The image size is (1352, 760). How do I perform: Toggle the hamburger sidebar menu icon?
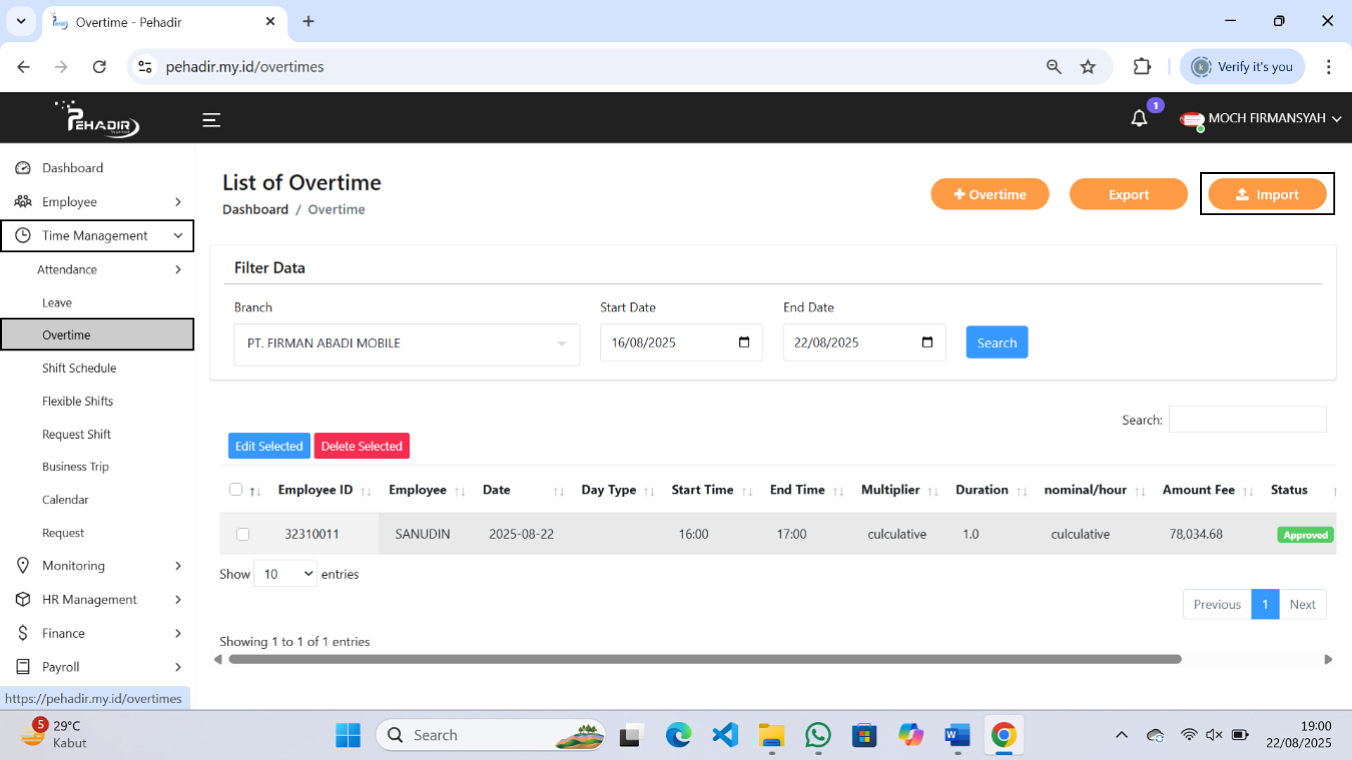click(211, 120)
